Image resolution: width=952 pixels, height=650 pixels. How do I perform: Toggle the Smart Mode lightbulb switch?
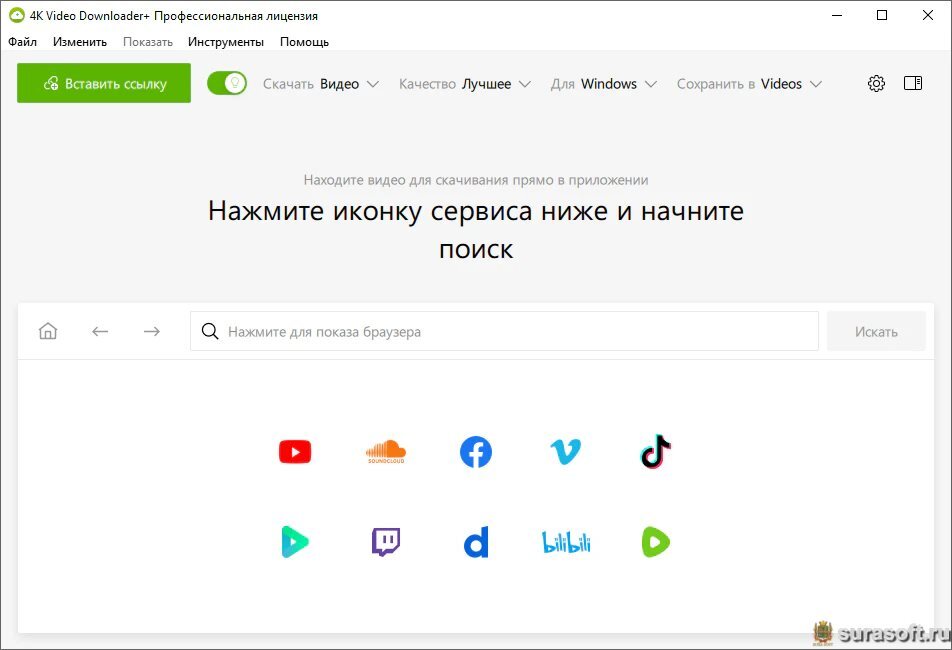[x=227, y=84]
